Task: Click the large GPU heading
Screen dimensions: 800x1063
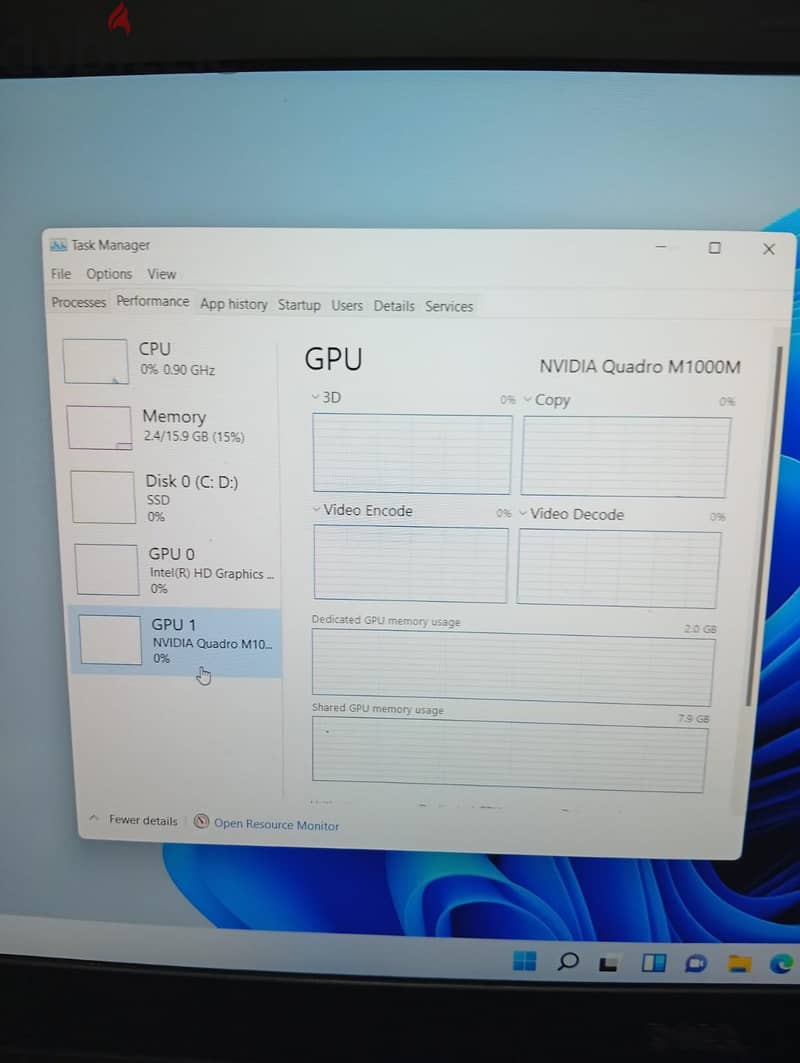Action: pyautogui.click(x=333, y=359)
